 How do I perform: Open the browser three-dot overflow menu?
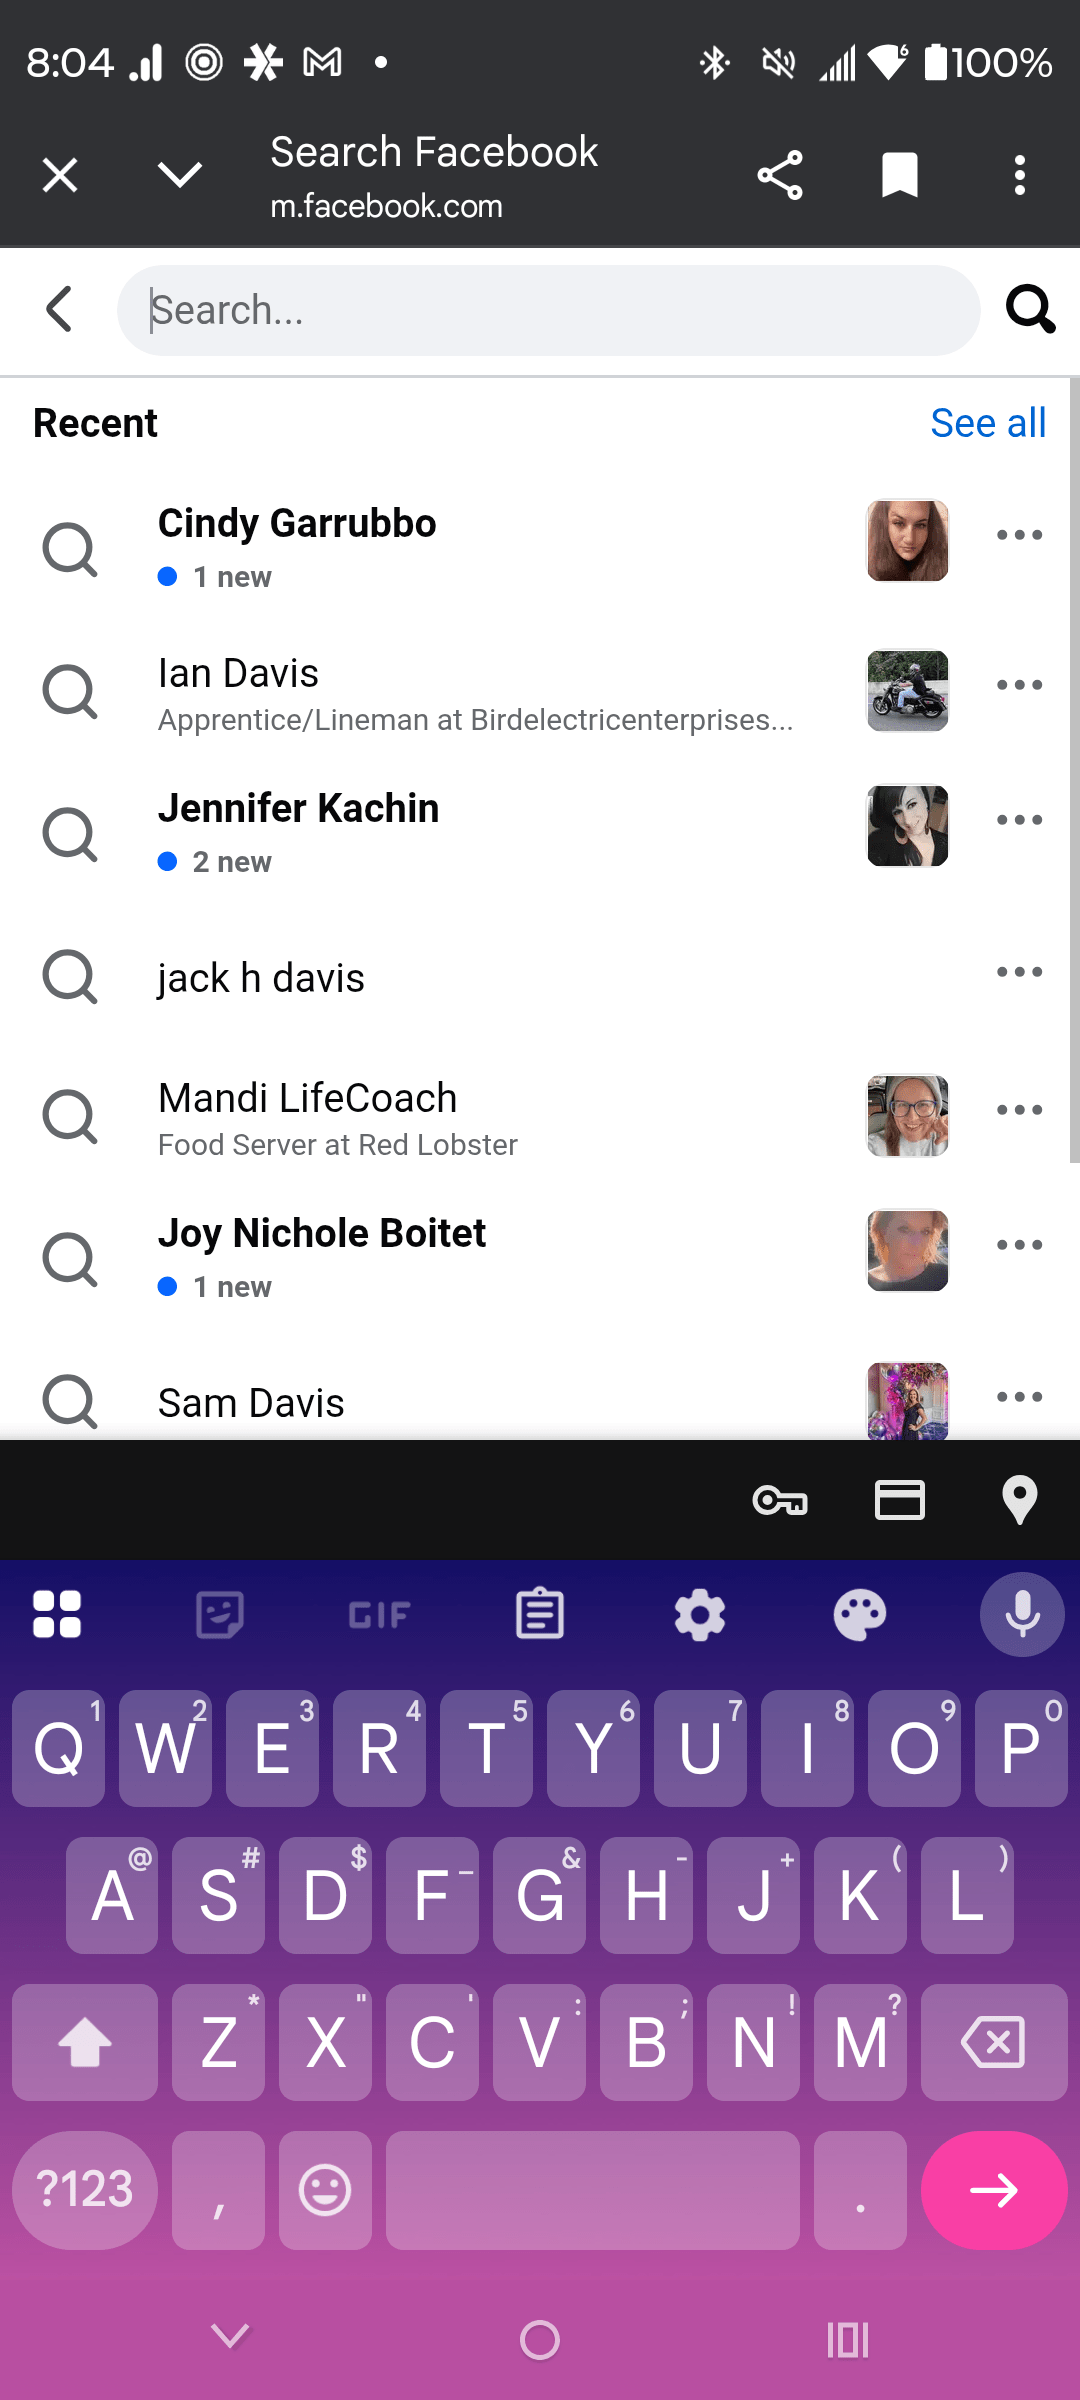click(x=1019, y=176)
